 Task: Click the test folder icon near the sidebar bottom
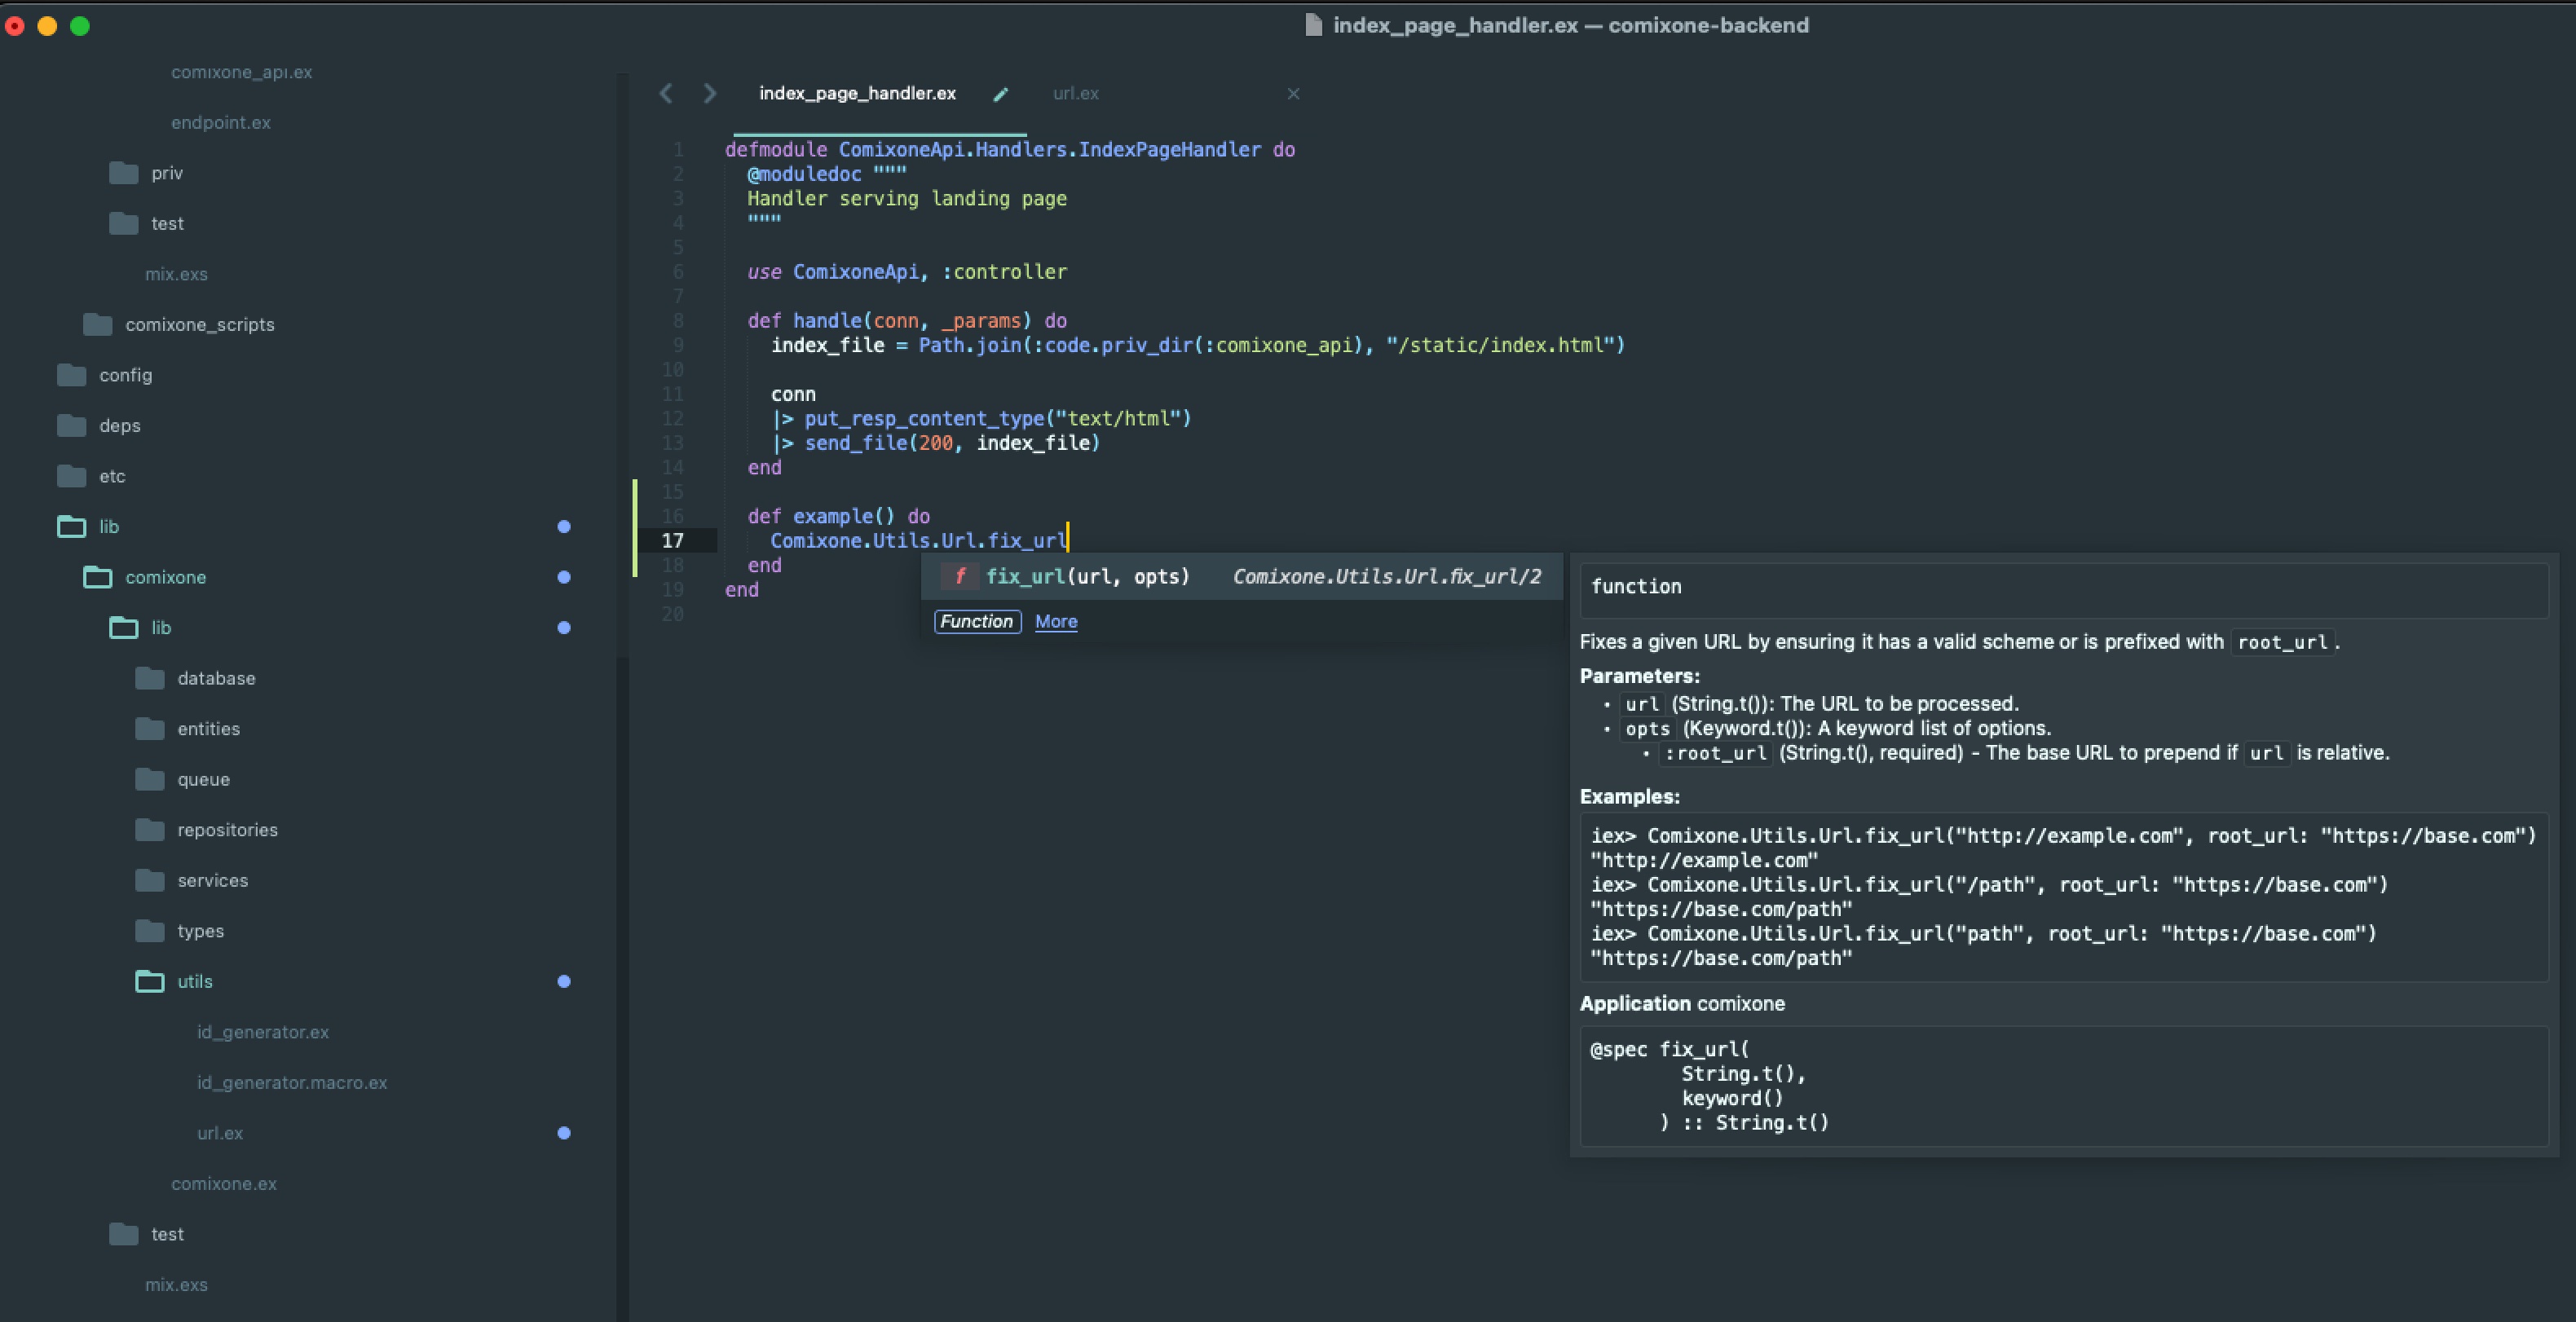click(x=123, y=1234)
